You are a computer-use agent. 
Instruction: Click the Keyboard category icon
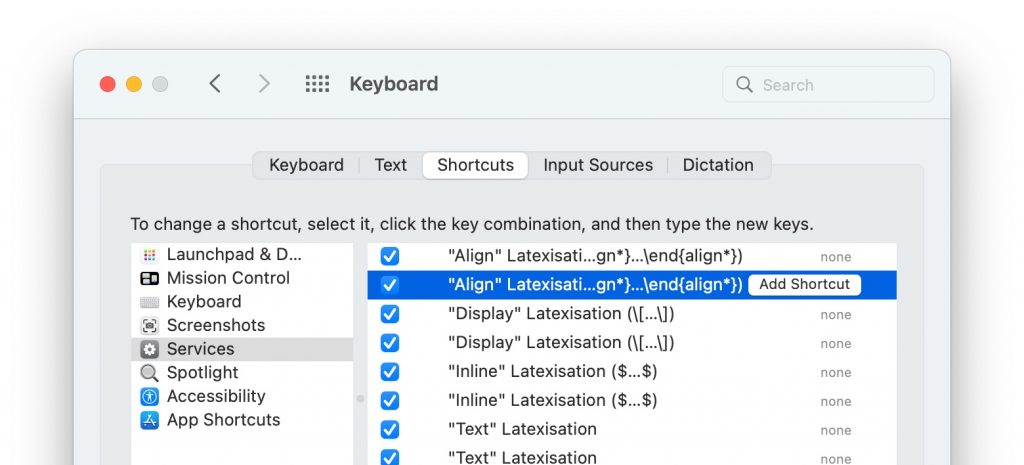pyautogui.click(x=150, y=302)
